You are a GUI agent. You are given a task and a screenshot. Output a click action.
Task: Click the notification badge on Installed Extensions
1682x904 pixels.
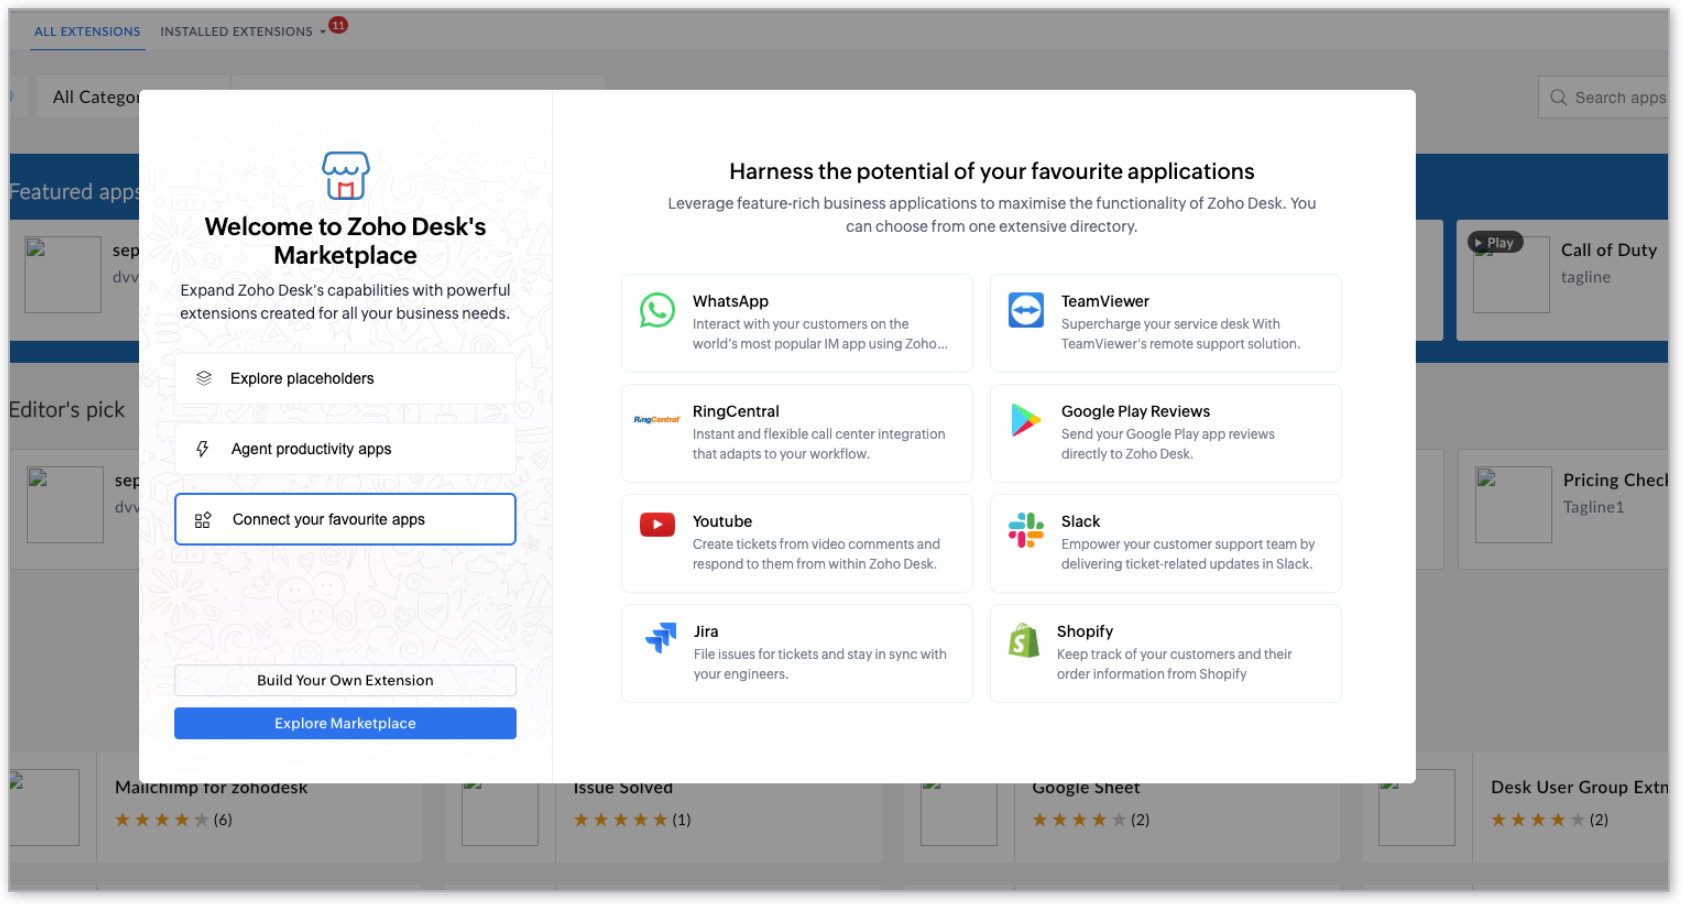pyautogui.click(x=339, y=25)
